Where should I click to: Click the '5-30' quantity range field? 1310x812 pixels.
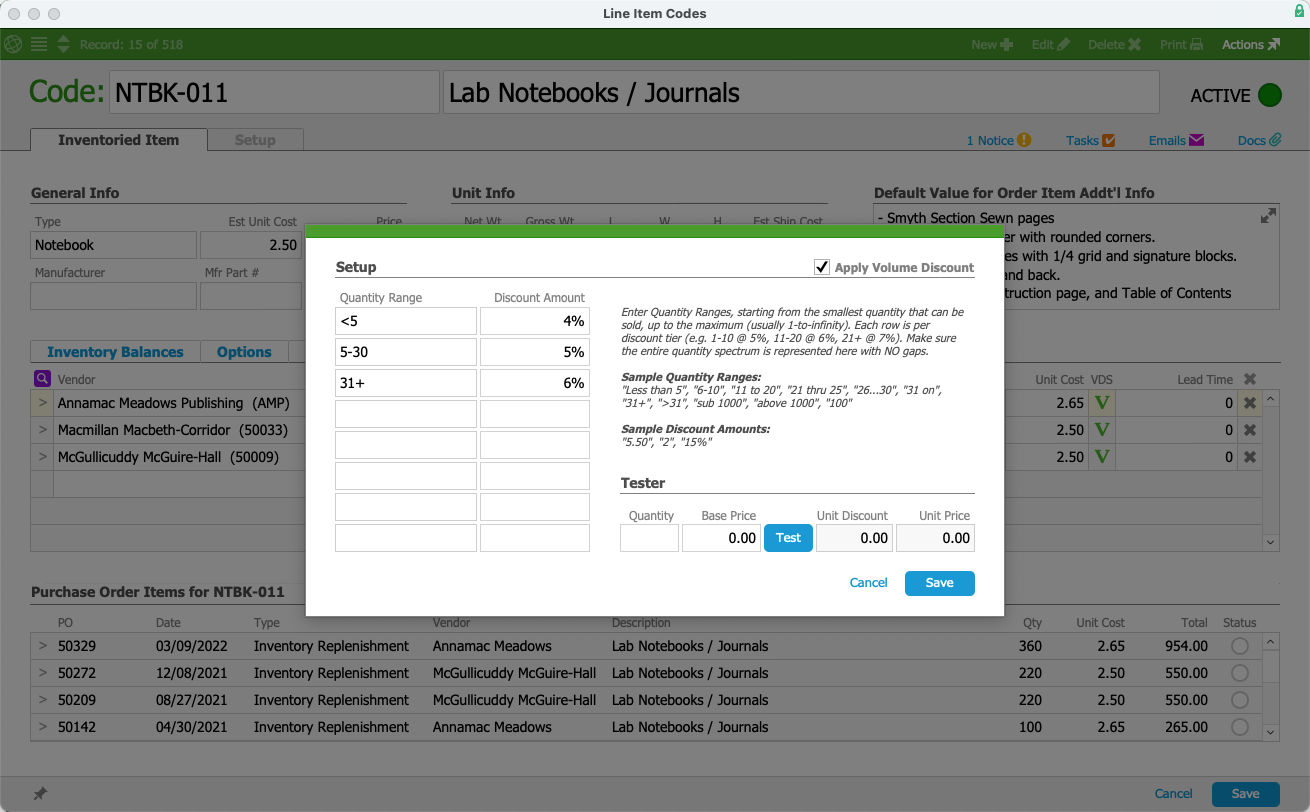pyautogui.click(x=406, y=352)
